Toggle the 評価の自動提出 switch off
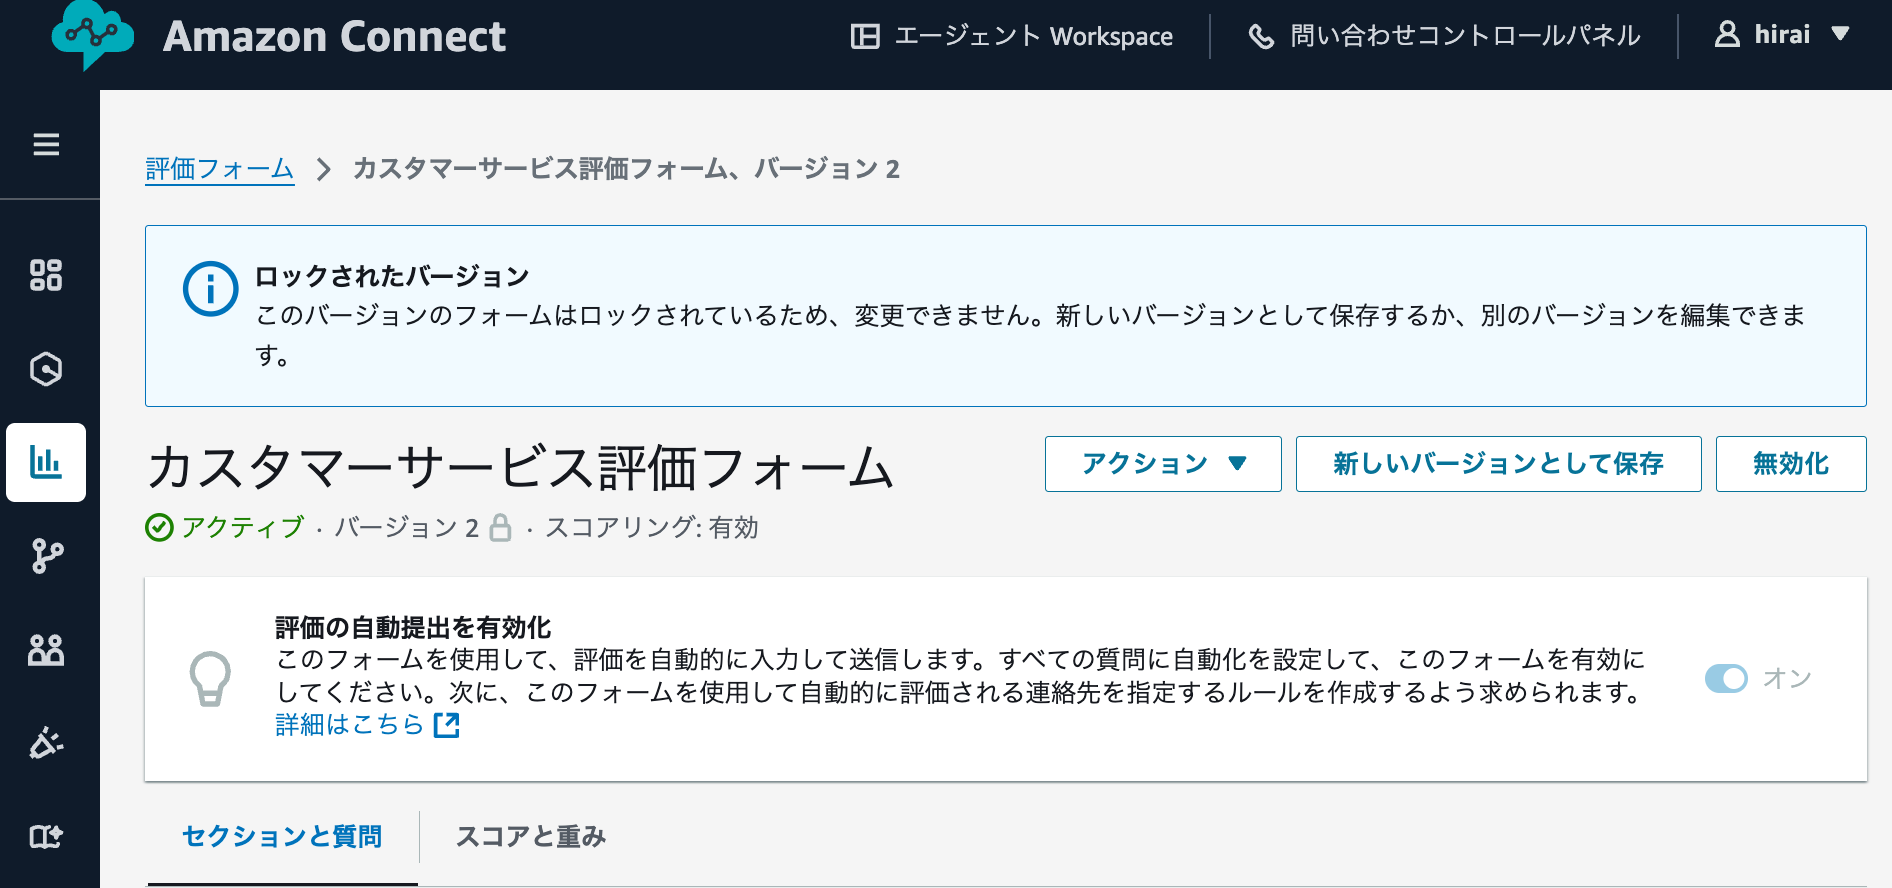Viewport: 1892px width, 888px height. click(1726, 678)
